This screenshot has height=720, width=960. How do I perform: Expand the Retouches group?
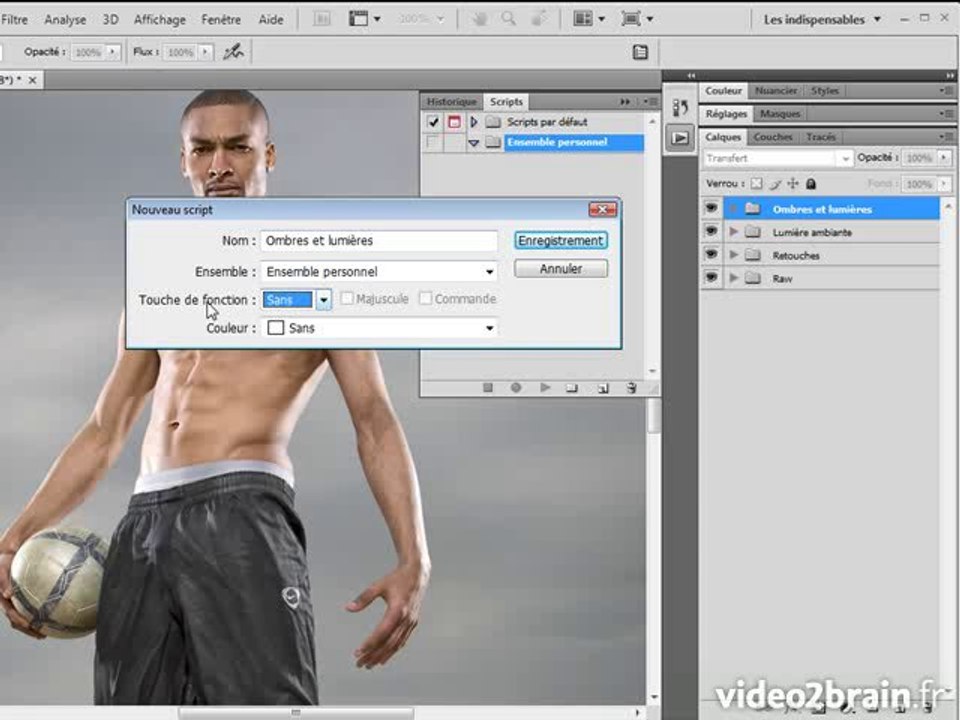point(733,255)
